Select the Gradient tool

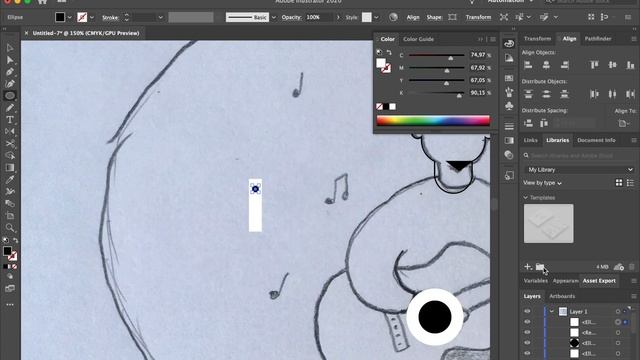[x=10, y=167]
